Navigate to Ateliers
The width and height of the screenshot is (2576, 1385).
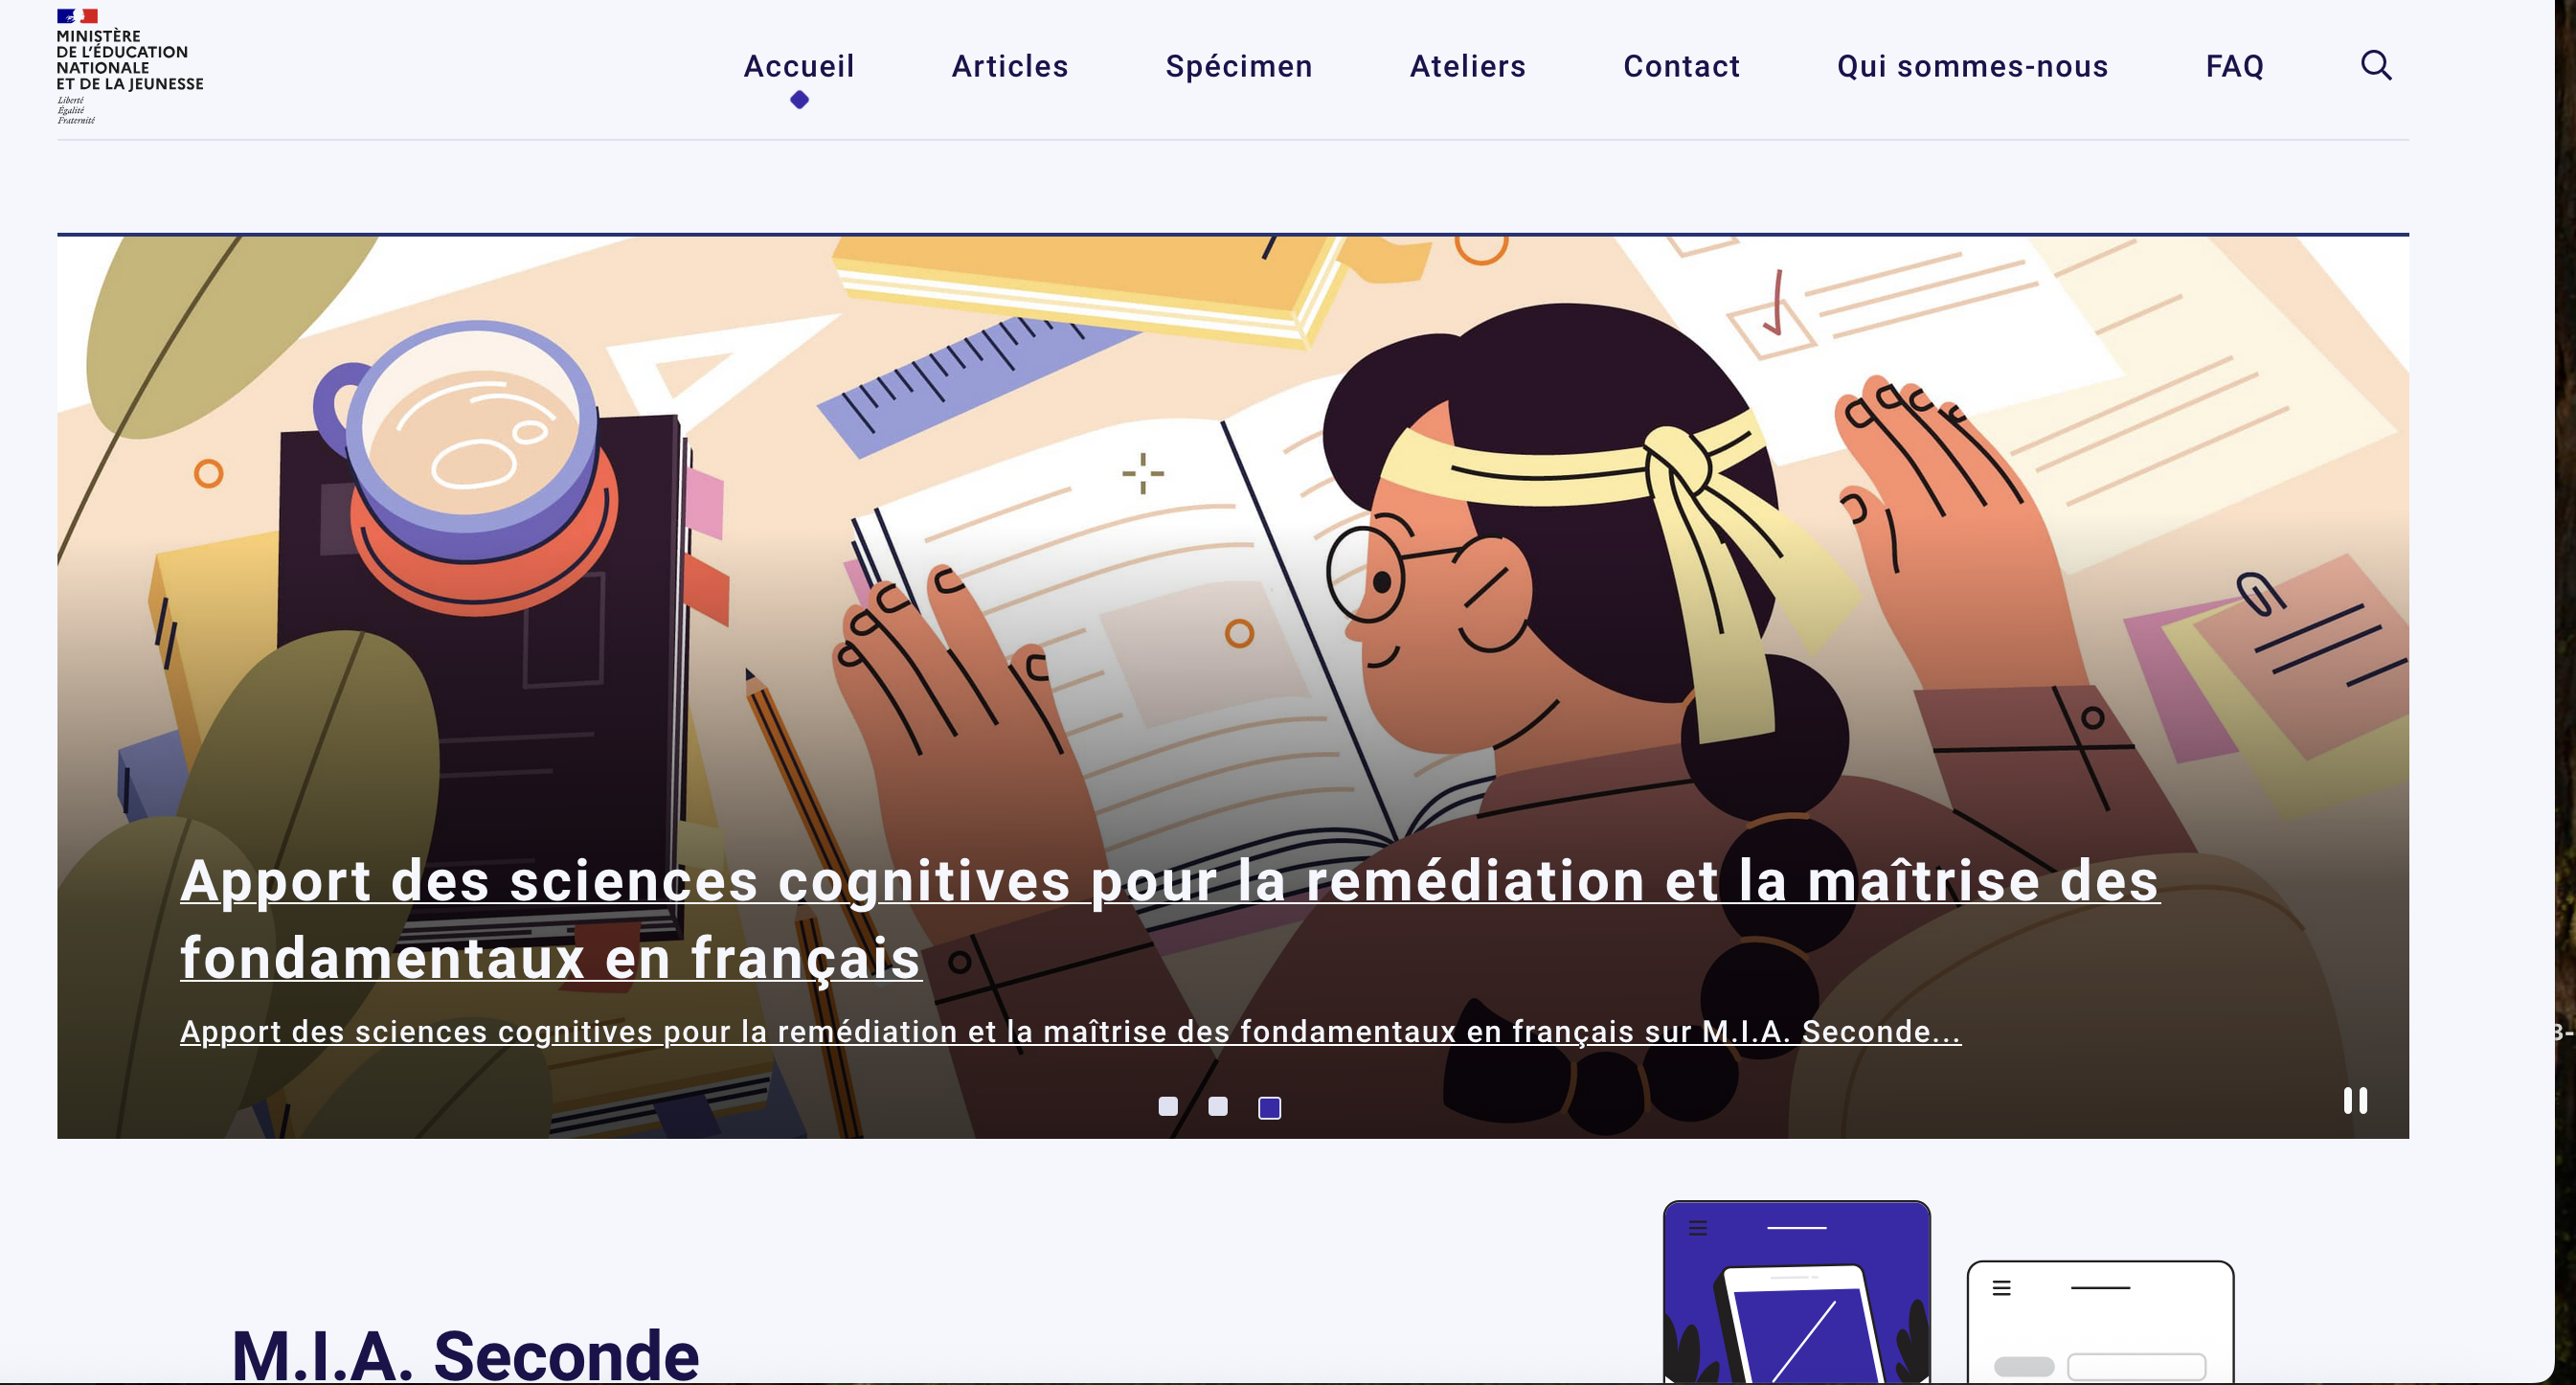click(1468, 66)
